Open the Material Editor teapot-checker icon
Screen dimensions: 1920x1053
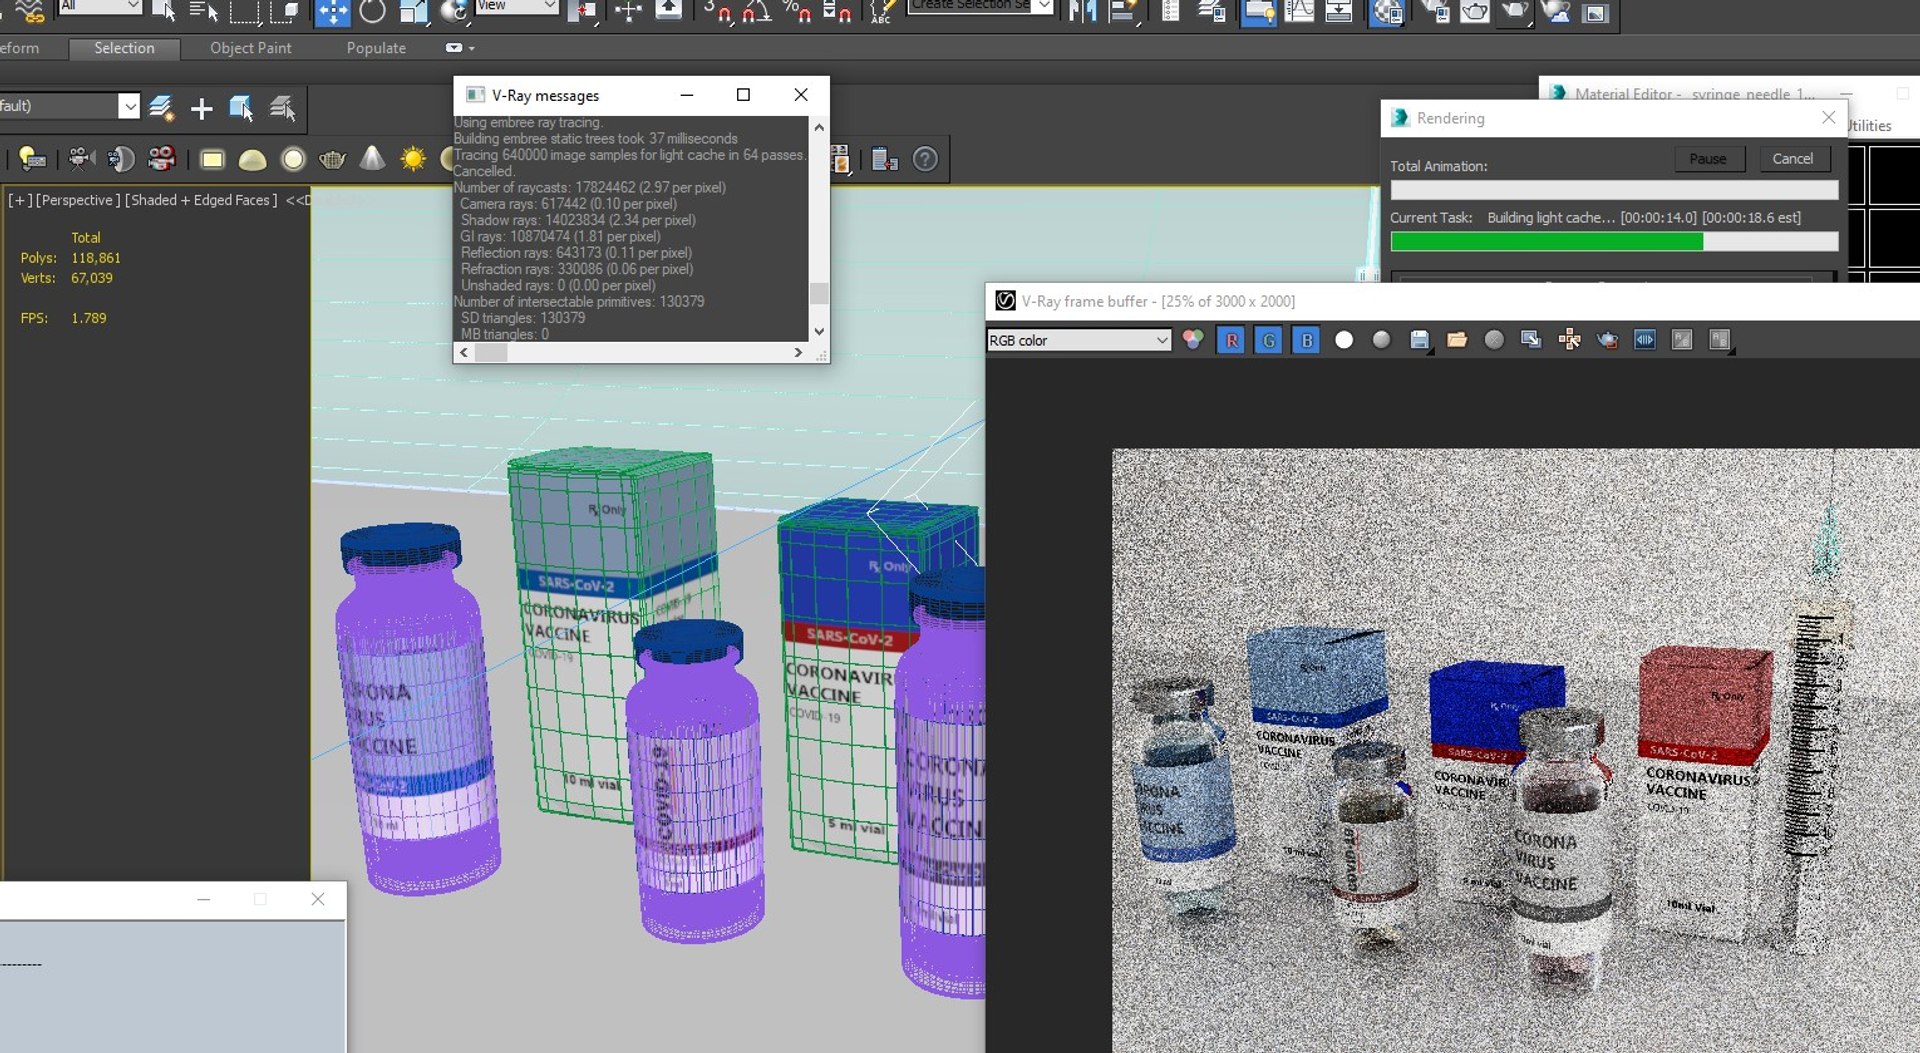(1386, 12)
